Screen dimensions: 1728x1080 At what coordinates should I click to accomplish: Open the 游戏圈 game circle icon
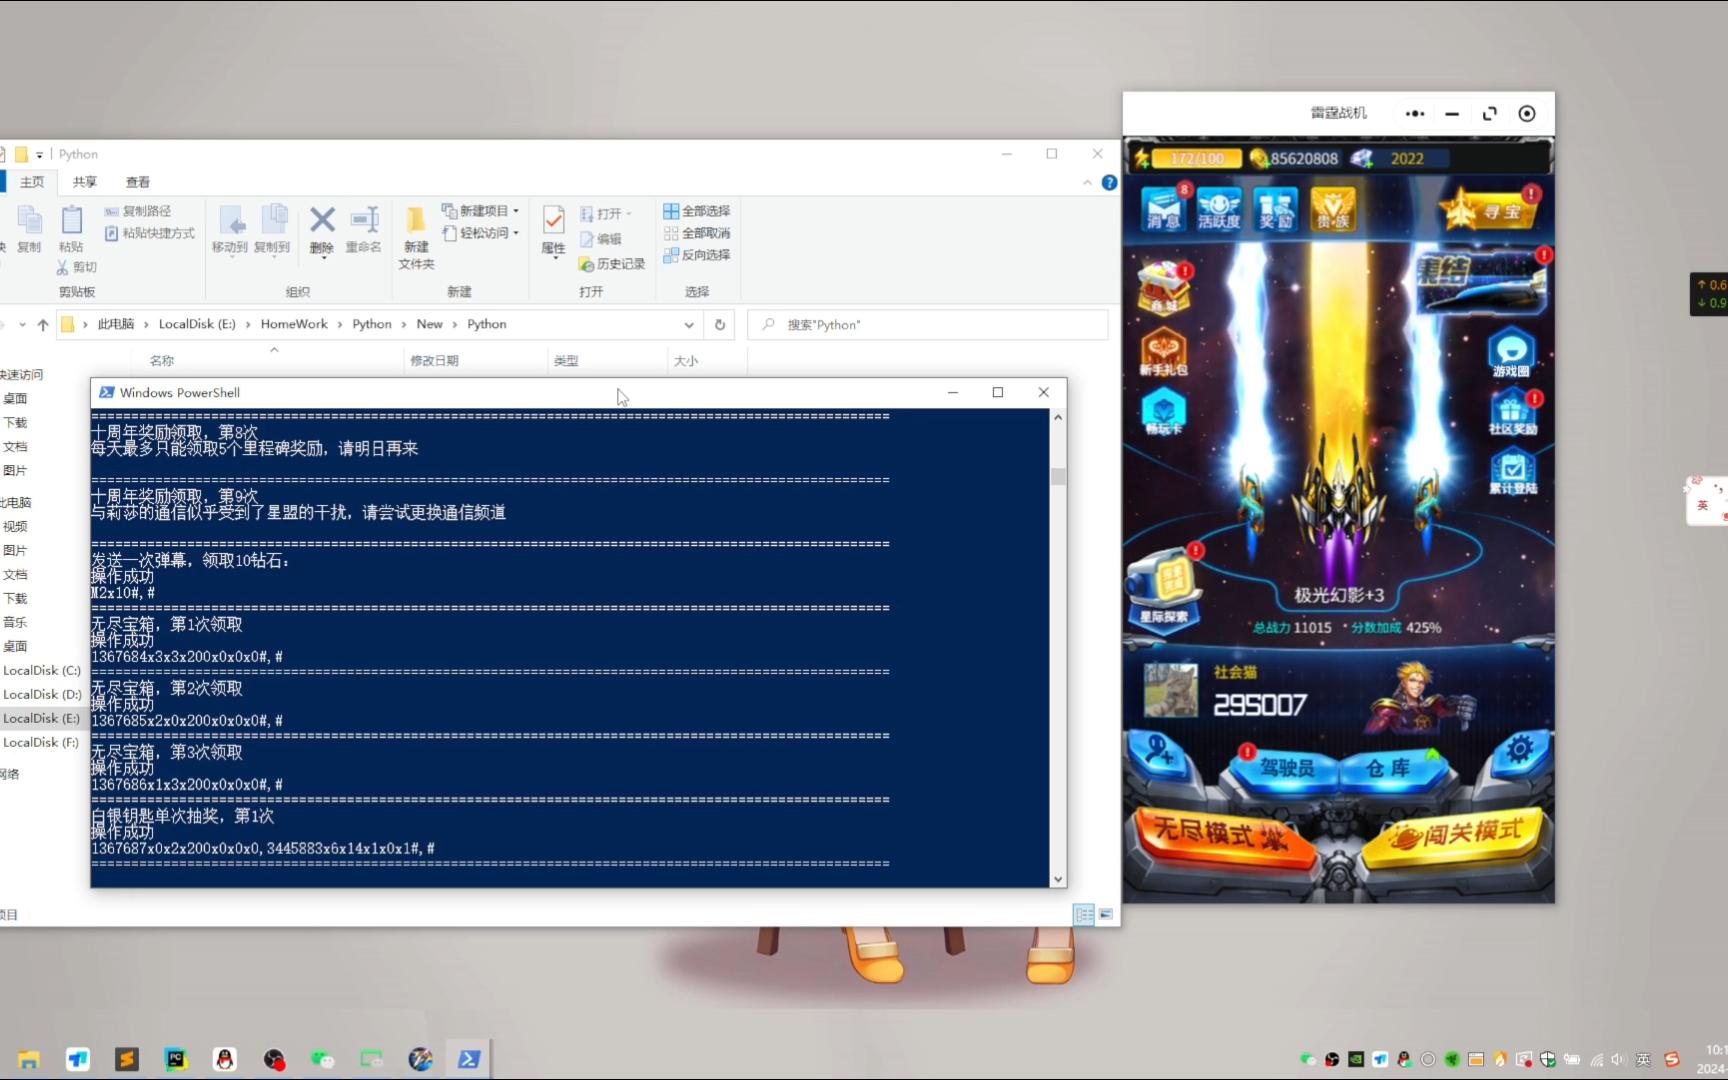(1512, 353)
